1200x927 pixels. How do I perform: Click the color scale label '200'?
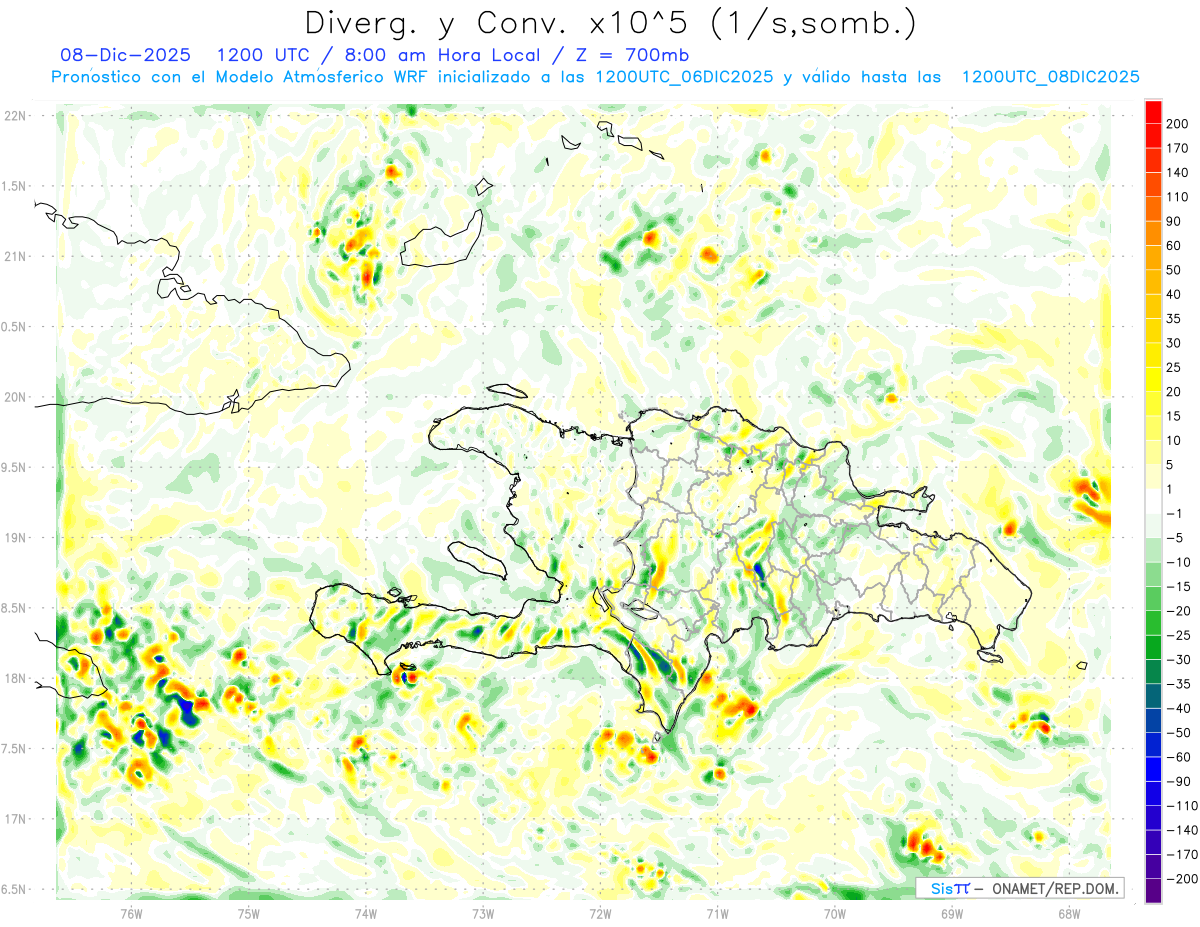(1177, 123)
